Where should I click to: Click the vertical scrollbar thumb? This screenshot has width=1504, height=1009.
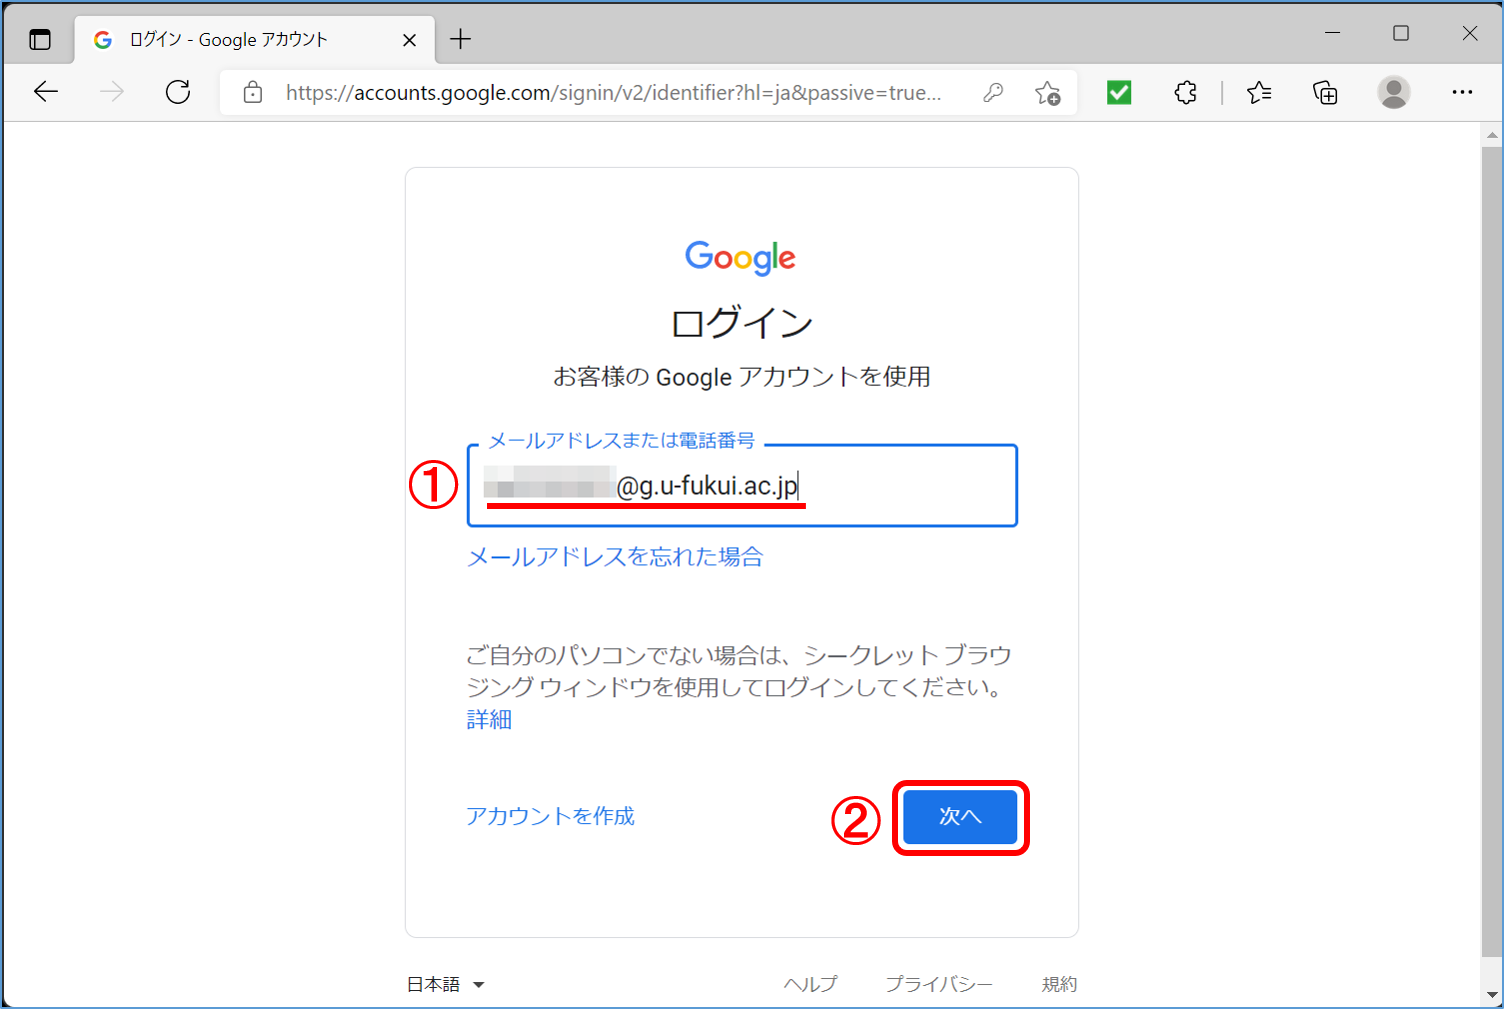point(1492,552)
